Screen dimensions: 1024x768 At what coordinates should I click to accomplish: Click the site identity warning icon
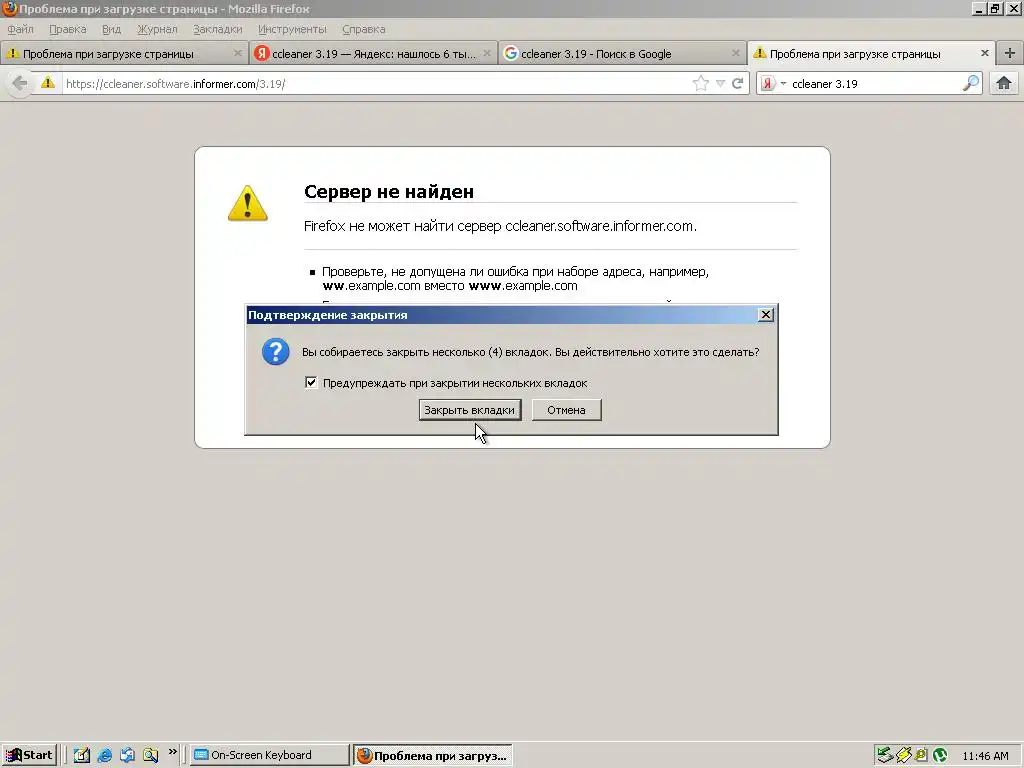[x=48, y=83]
